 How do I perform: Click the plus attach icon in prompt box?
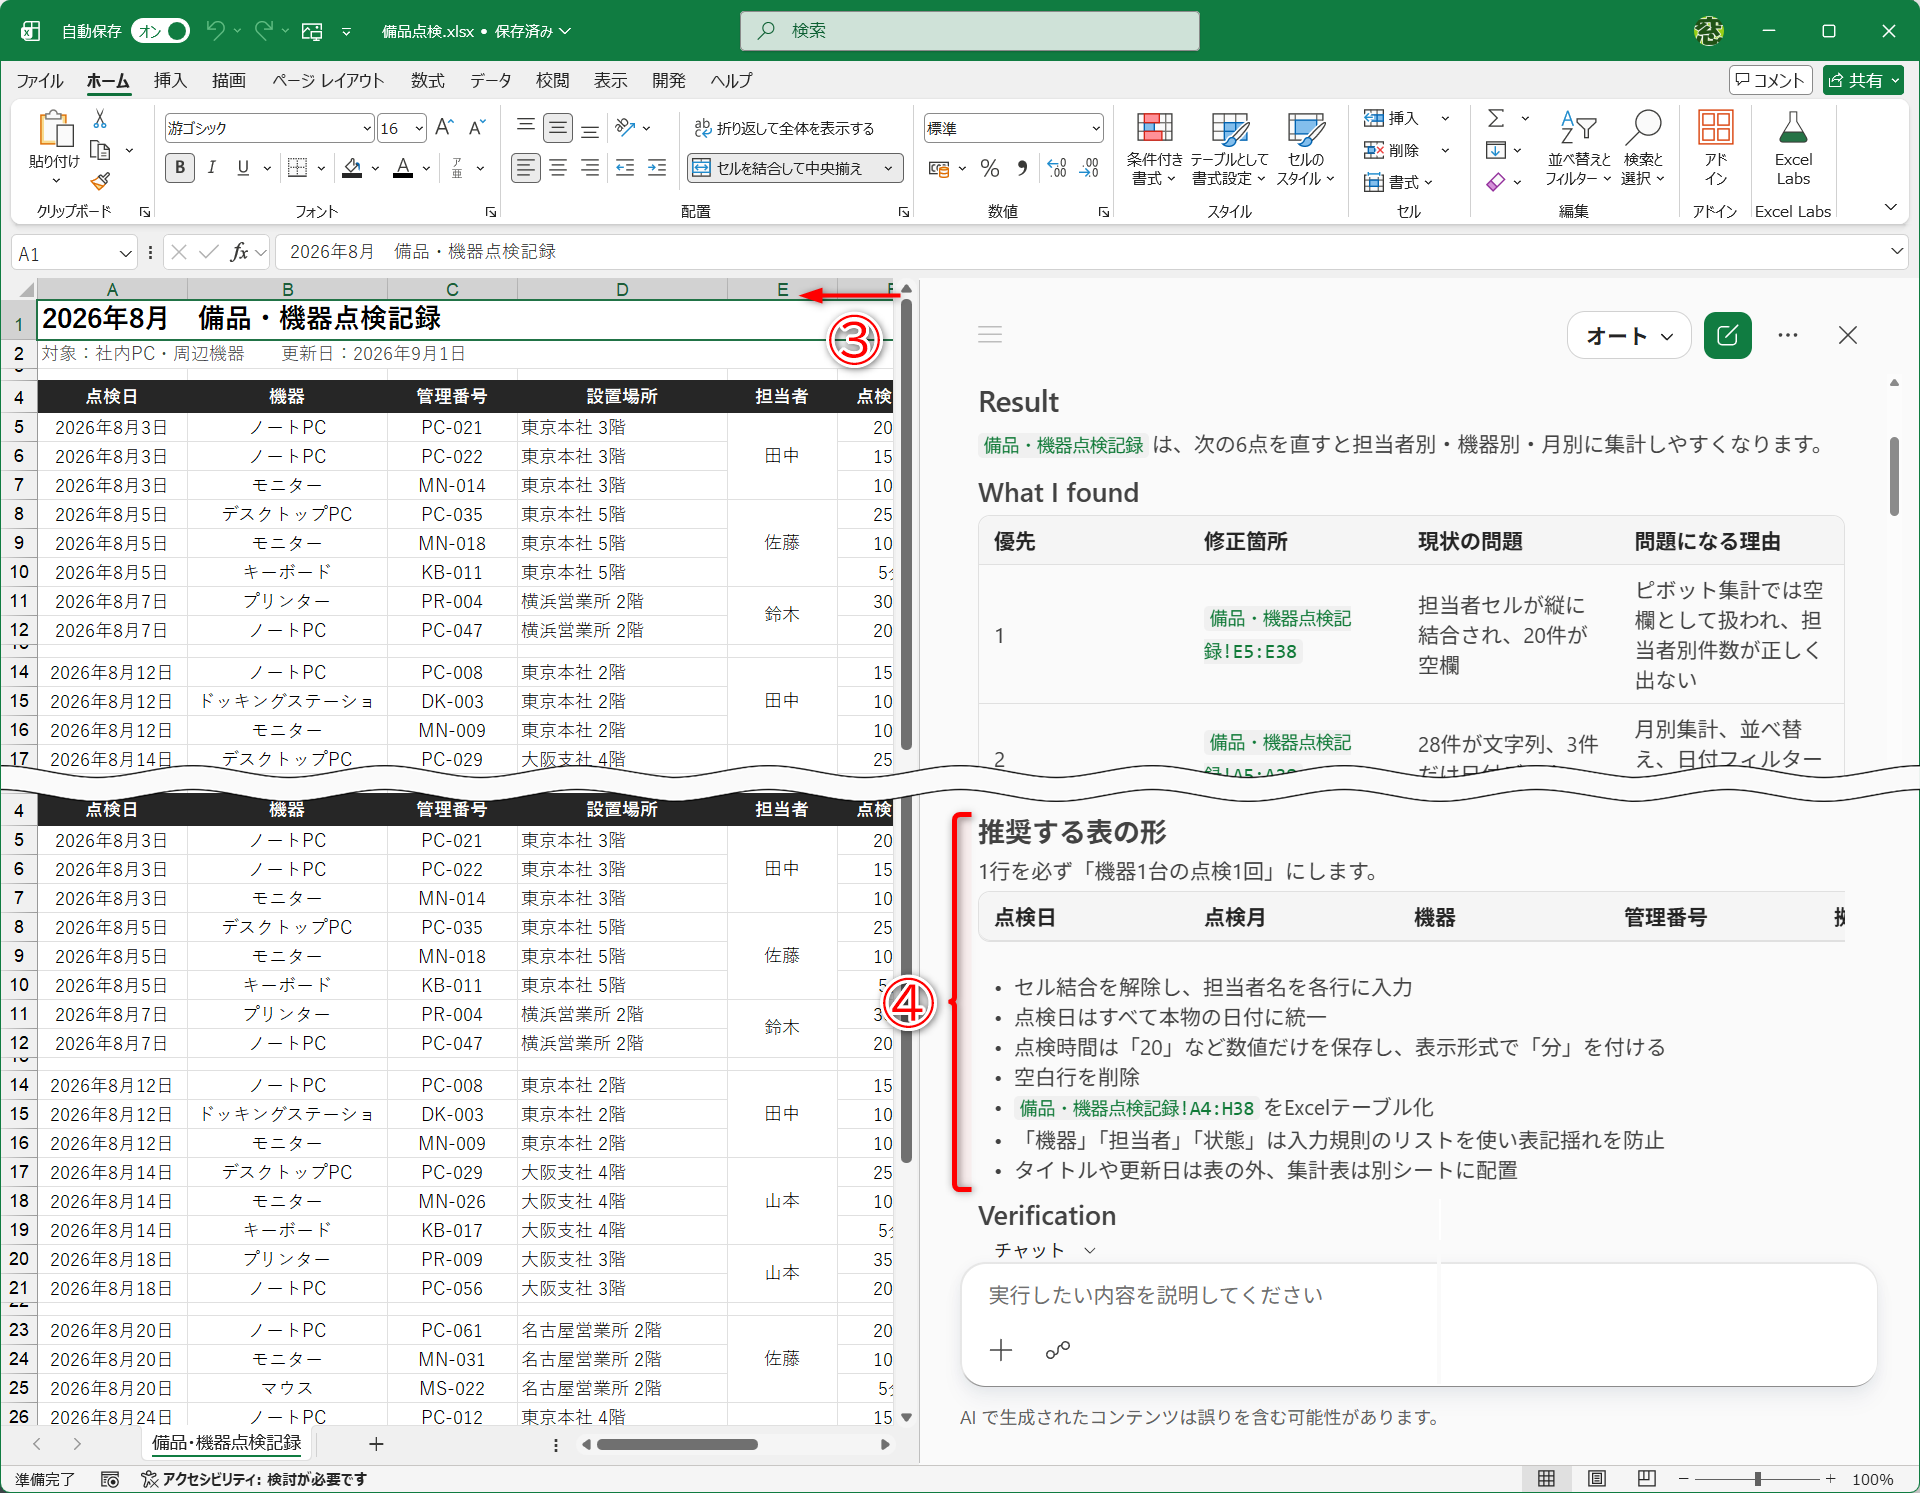(1001, 1351)
